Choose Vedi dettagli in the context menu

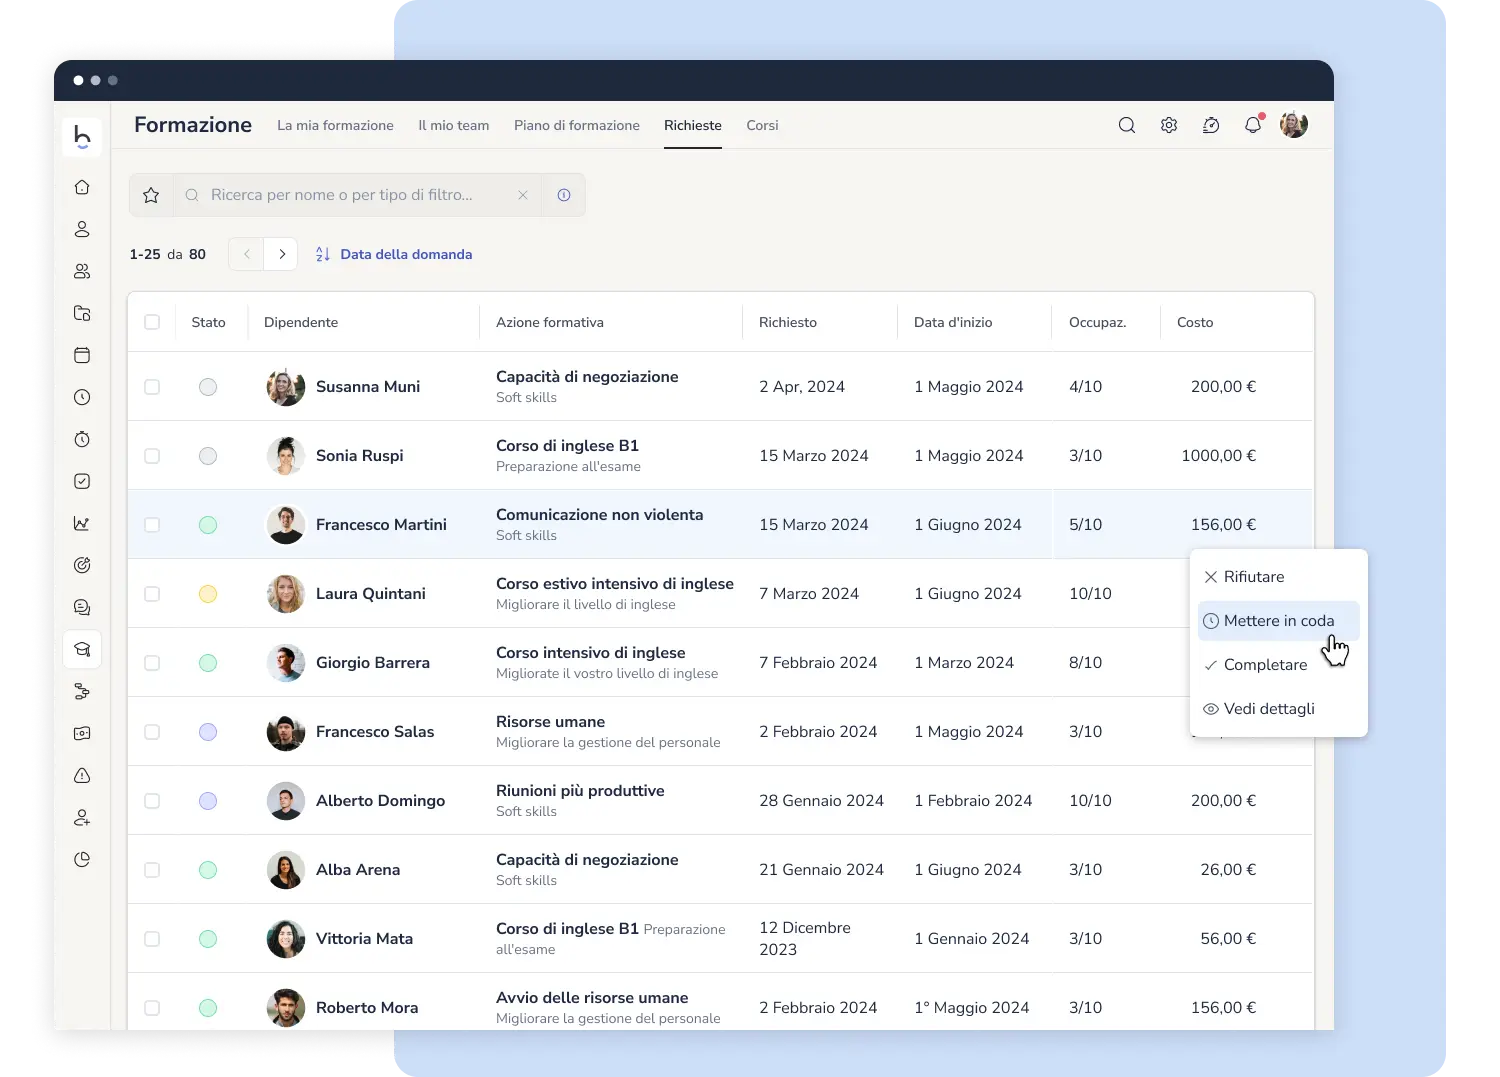click(1278, 709)
